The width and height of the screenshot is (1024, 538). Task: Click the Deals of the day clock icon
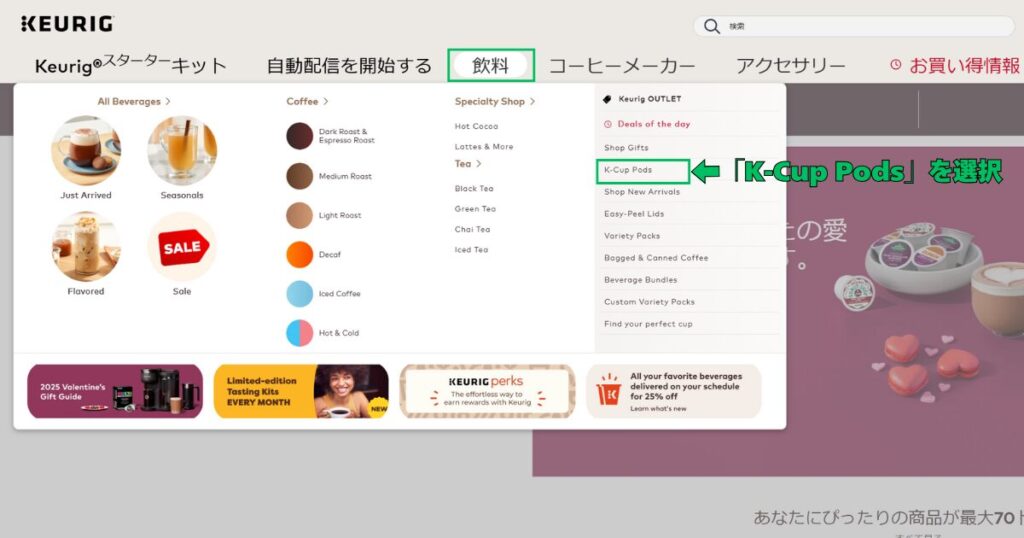(608, 124)
